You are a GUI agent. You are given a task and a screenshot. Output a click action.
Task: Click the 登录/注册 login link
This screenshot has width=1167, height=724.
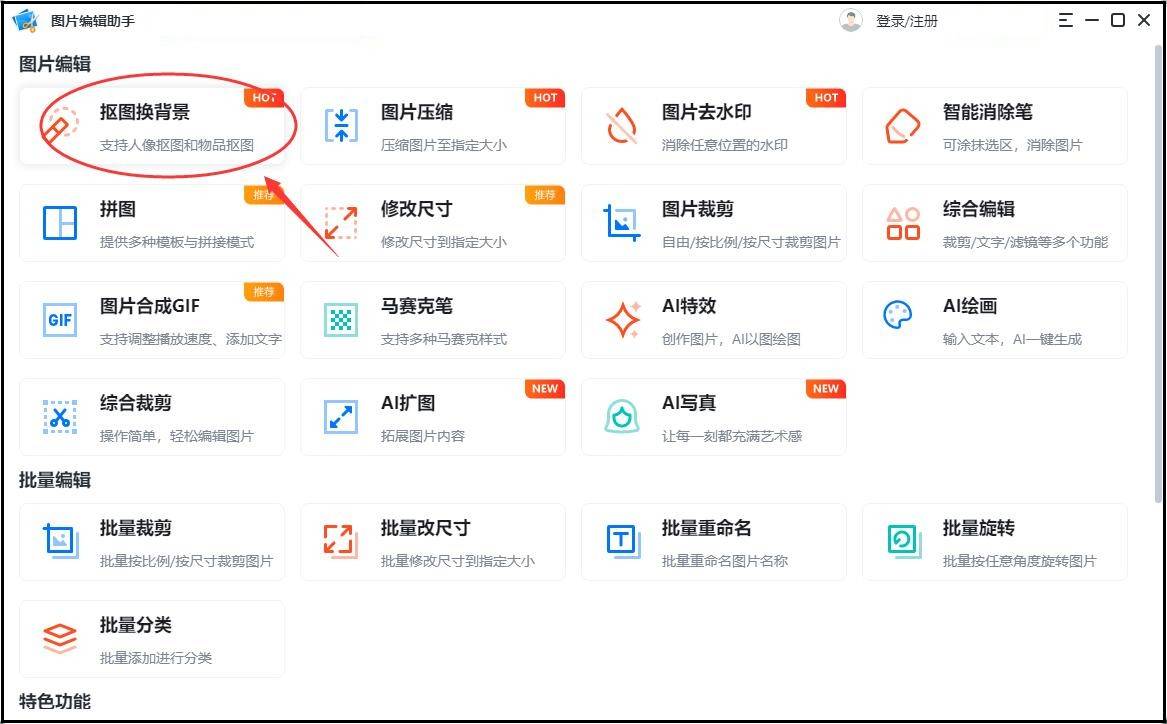[x=906, y=21]
